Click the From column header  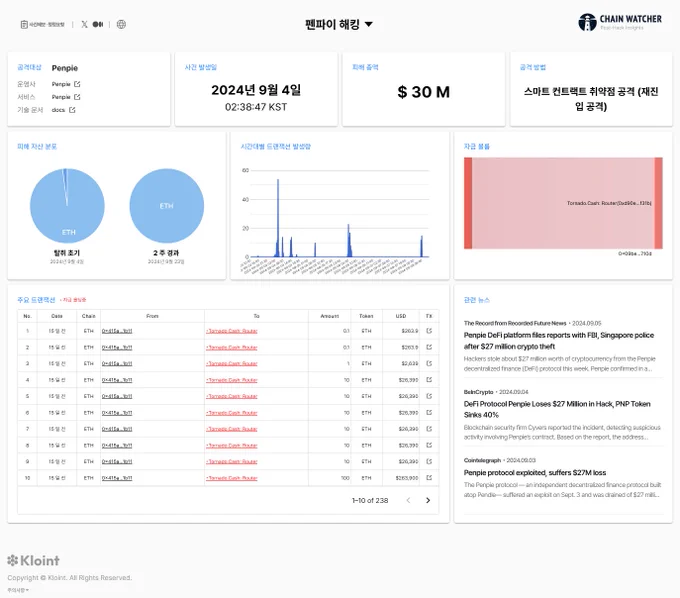[152, 316]
